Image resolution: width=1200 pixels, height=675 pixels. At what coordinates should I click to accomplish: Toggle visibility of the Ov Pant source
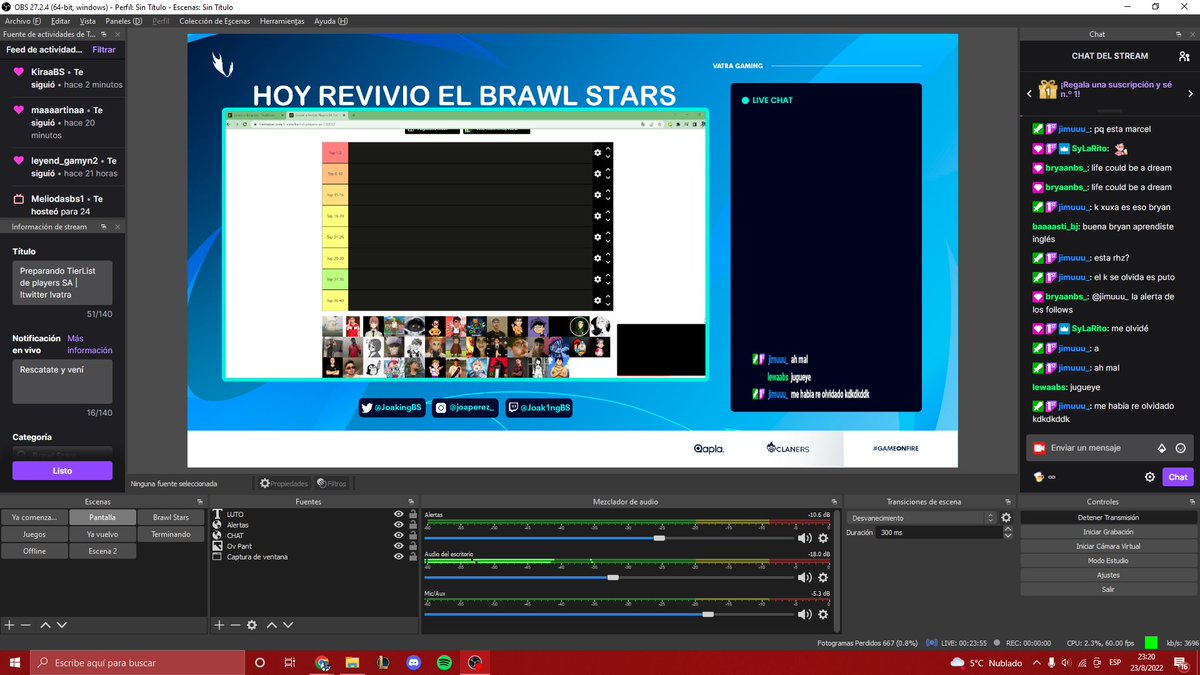(x=399, y=546)
